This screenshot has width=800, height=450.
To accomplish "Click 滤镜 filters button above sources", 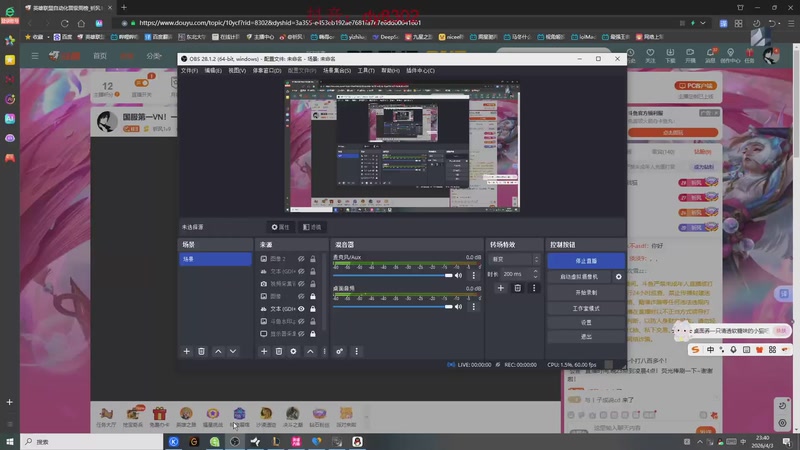I will tap(312, 227).
